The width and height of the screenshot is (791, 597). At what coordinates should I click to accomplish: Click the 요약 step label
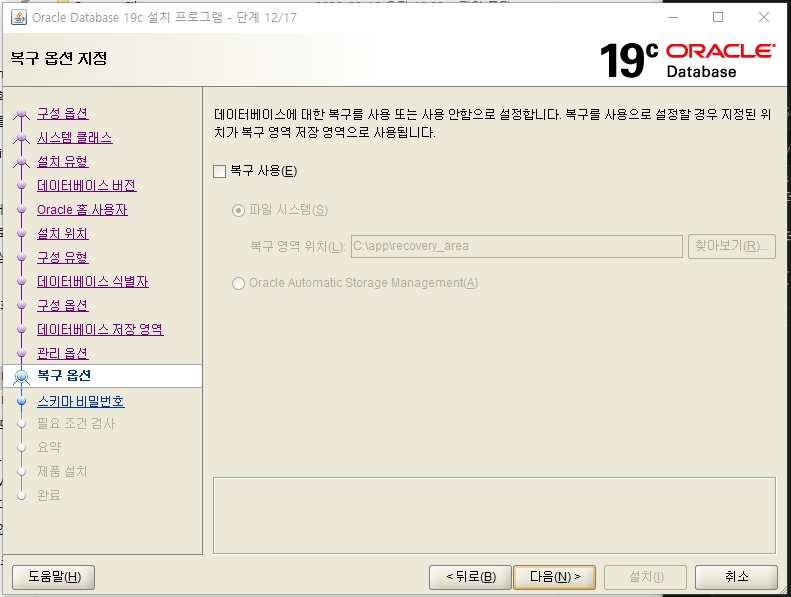click(x=49, y=447)
